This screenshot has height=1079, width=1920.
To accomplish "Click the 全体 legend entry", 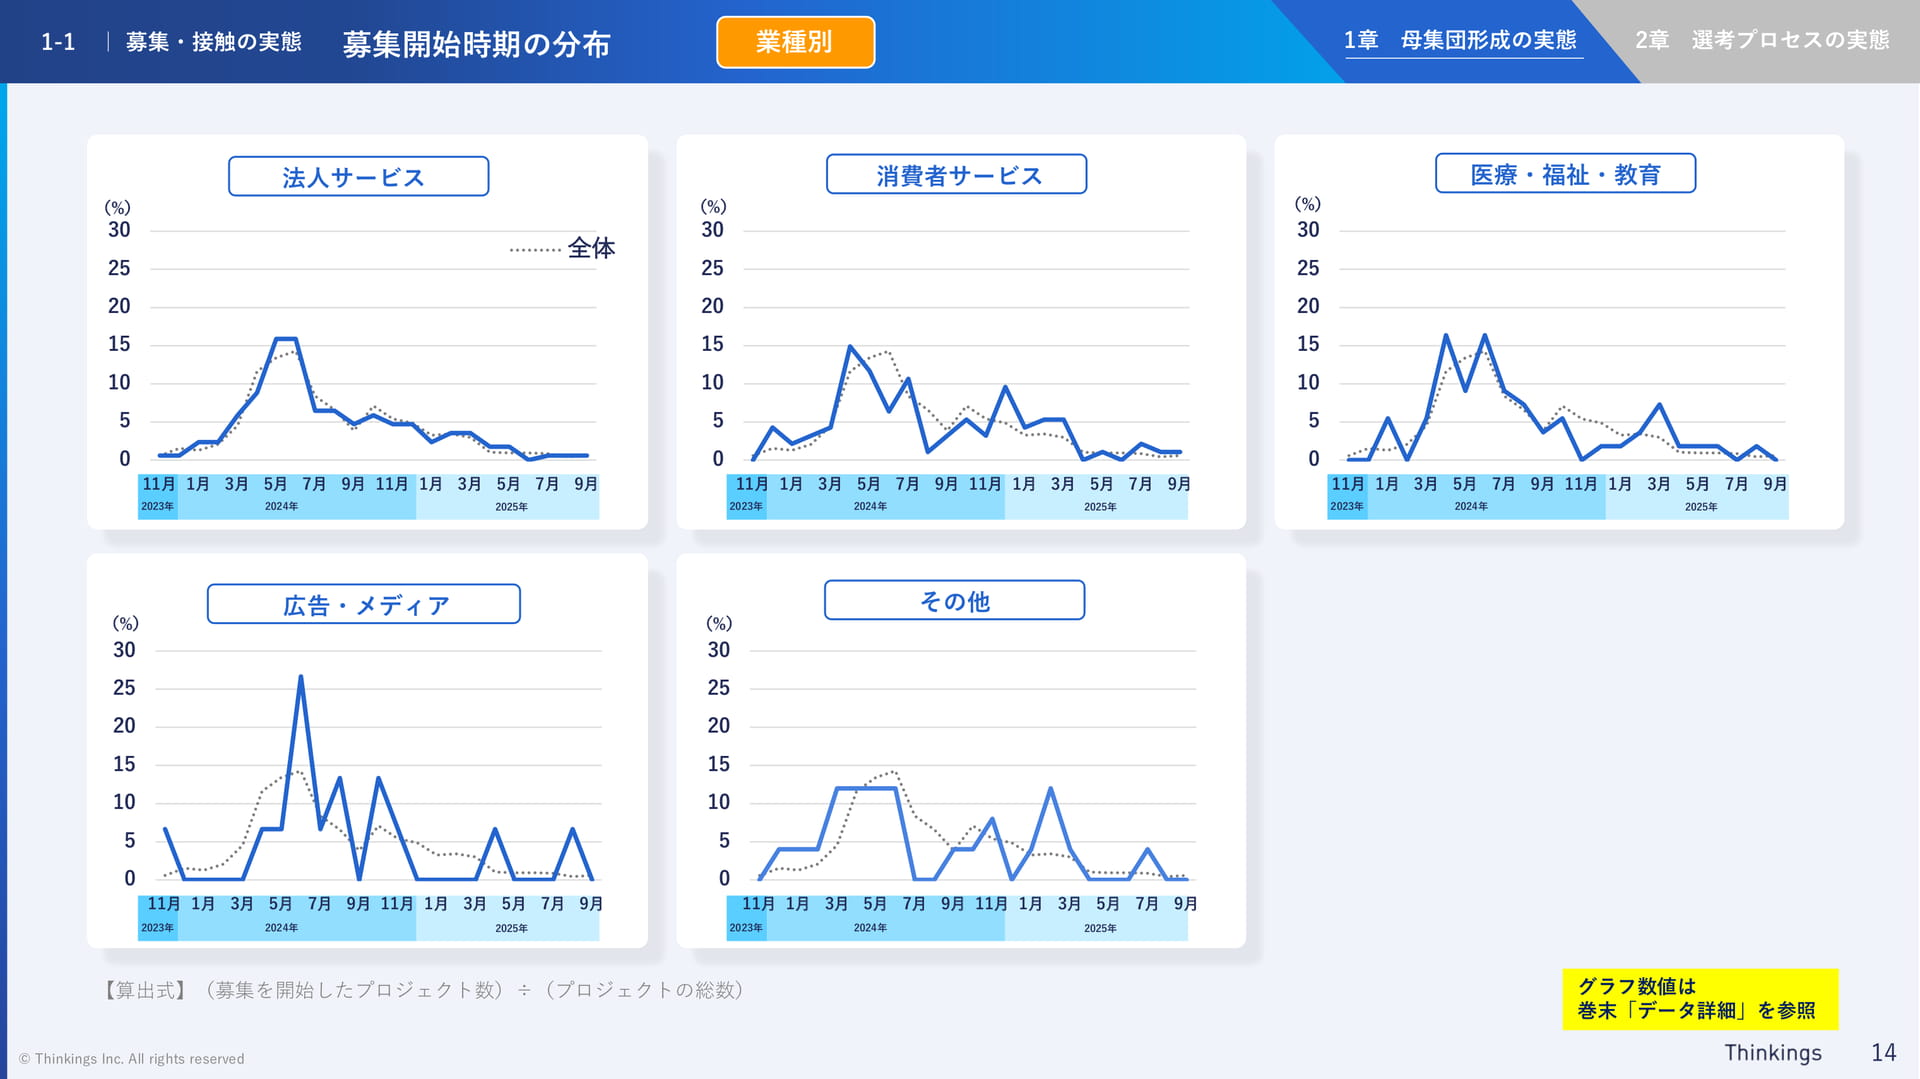I will click(x=562, y=248).
